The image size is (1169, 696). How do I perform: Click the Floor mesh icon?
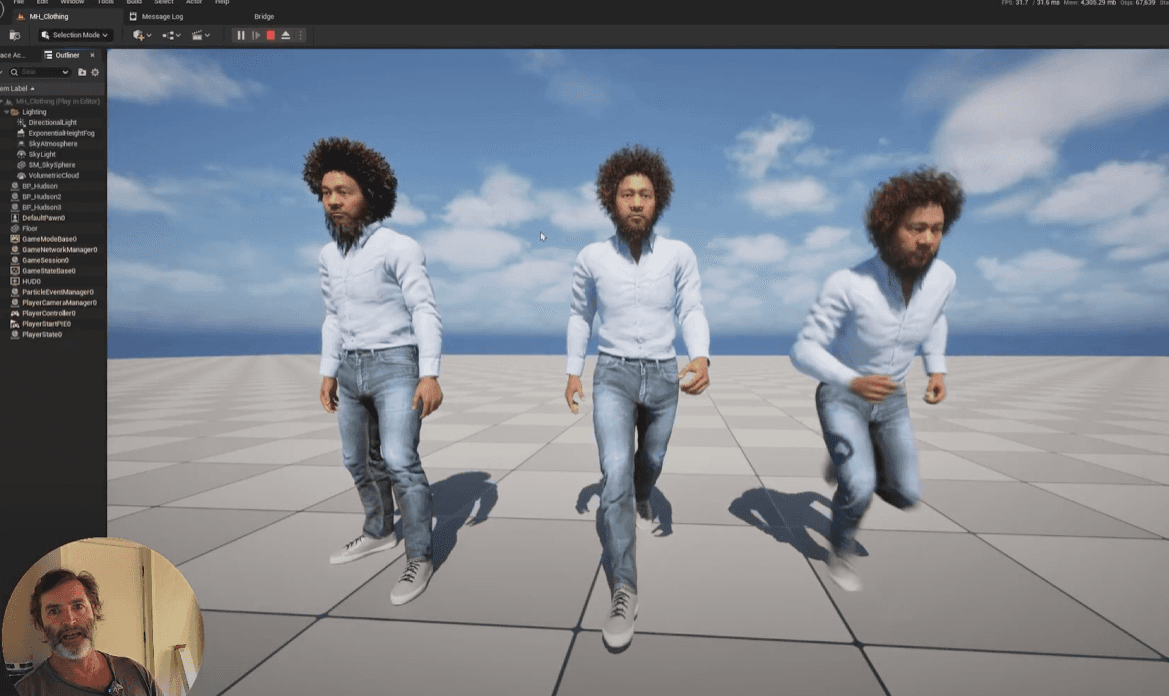coord(14,228)
